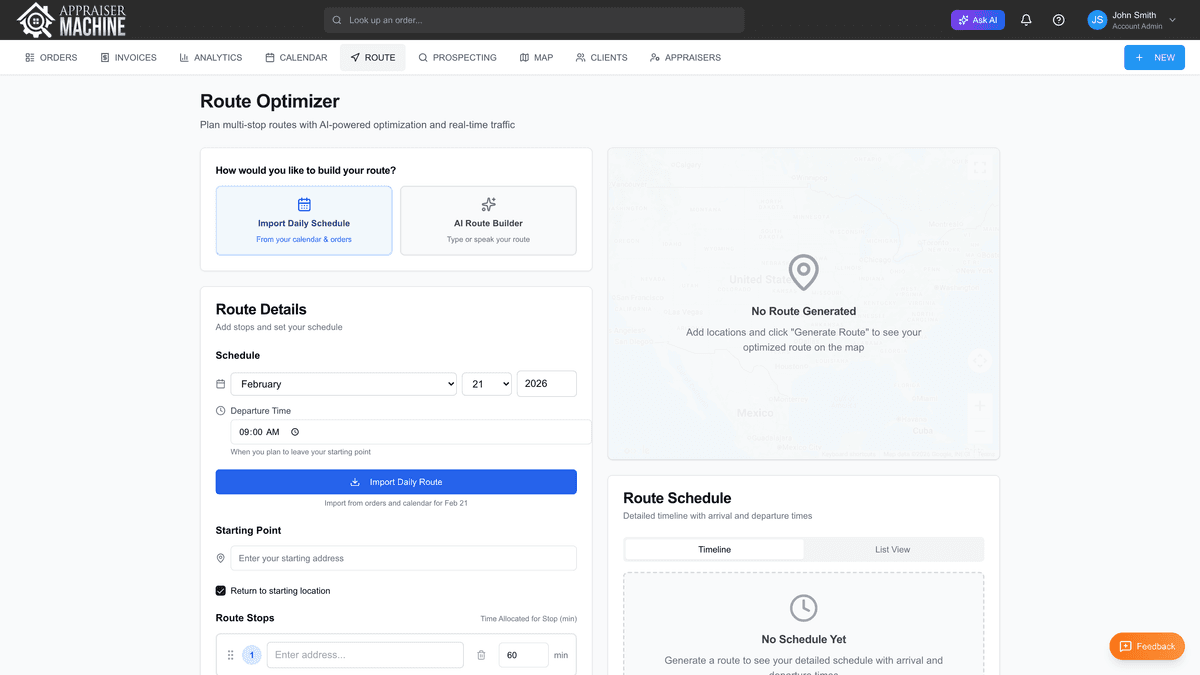Select the Import Daily Schedule option
The image size is (1200, 675).
point(304,220)
